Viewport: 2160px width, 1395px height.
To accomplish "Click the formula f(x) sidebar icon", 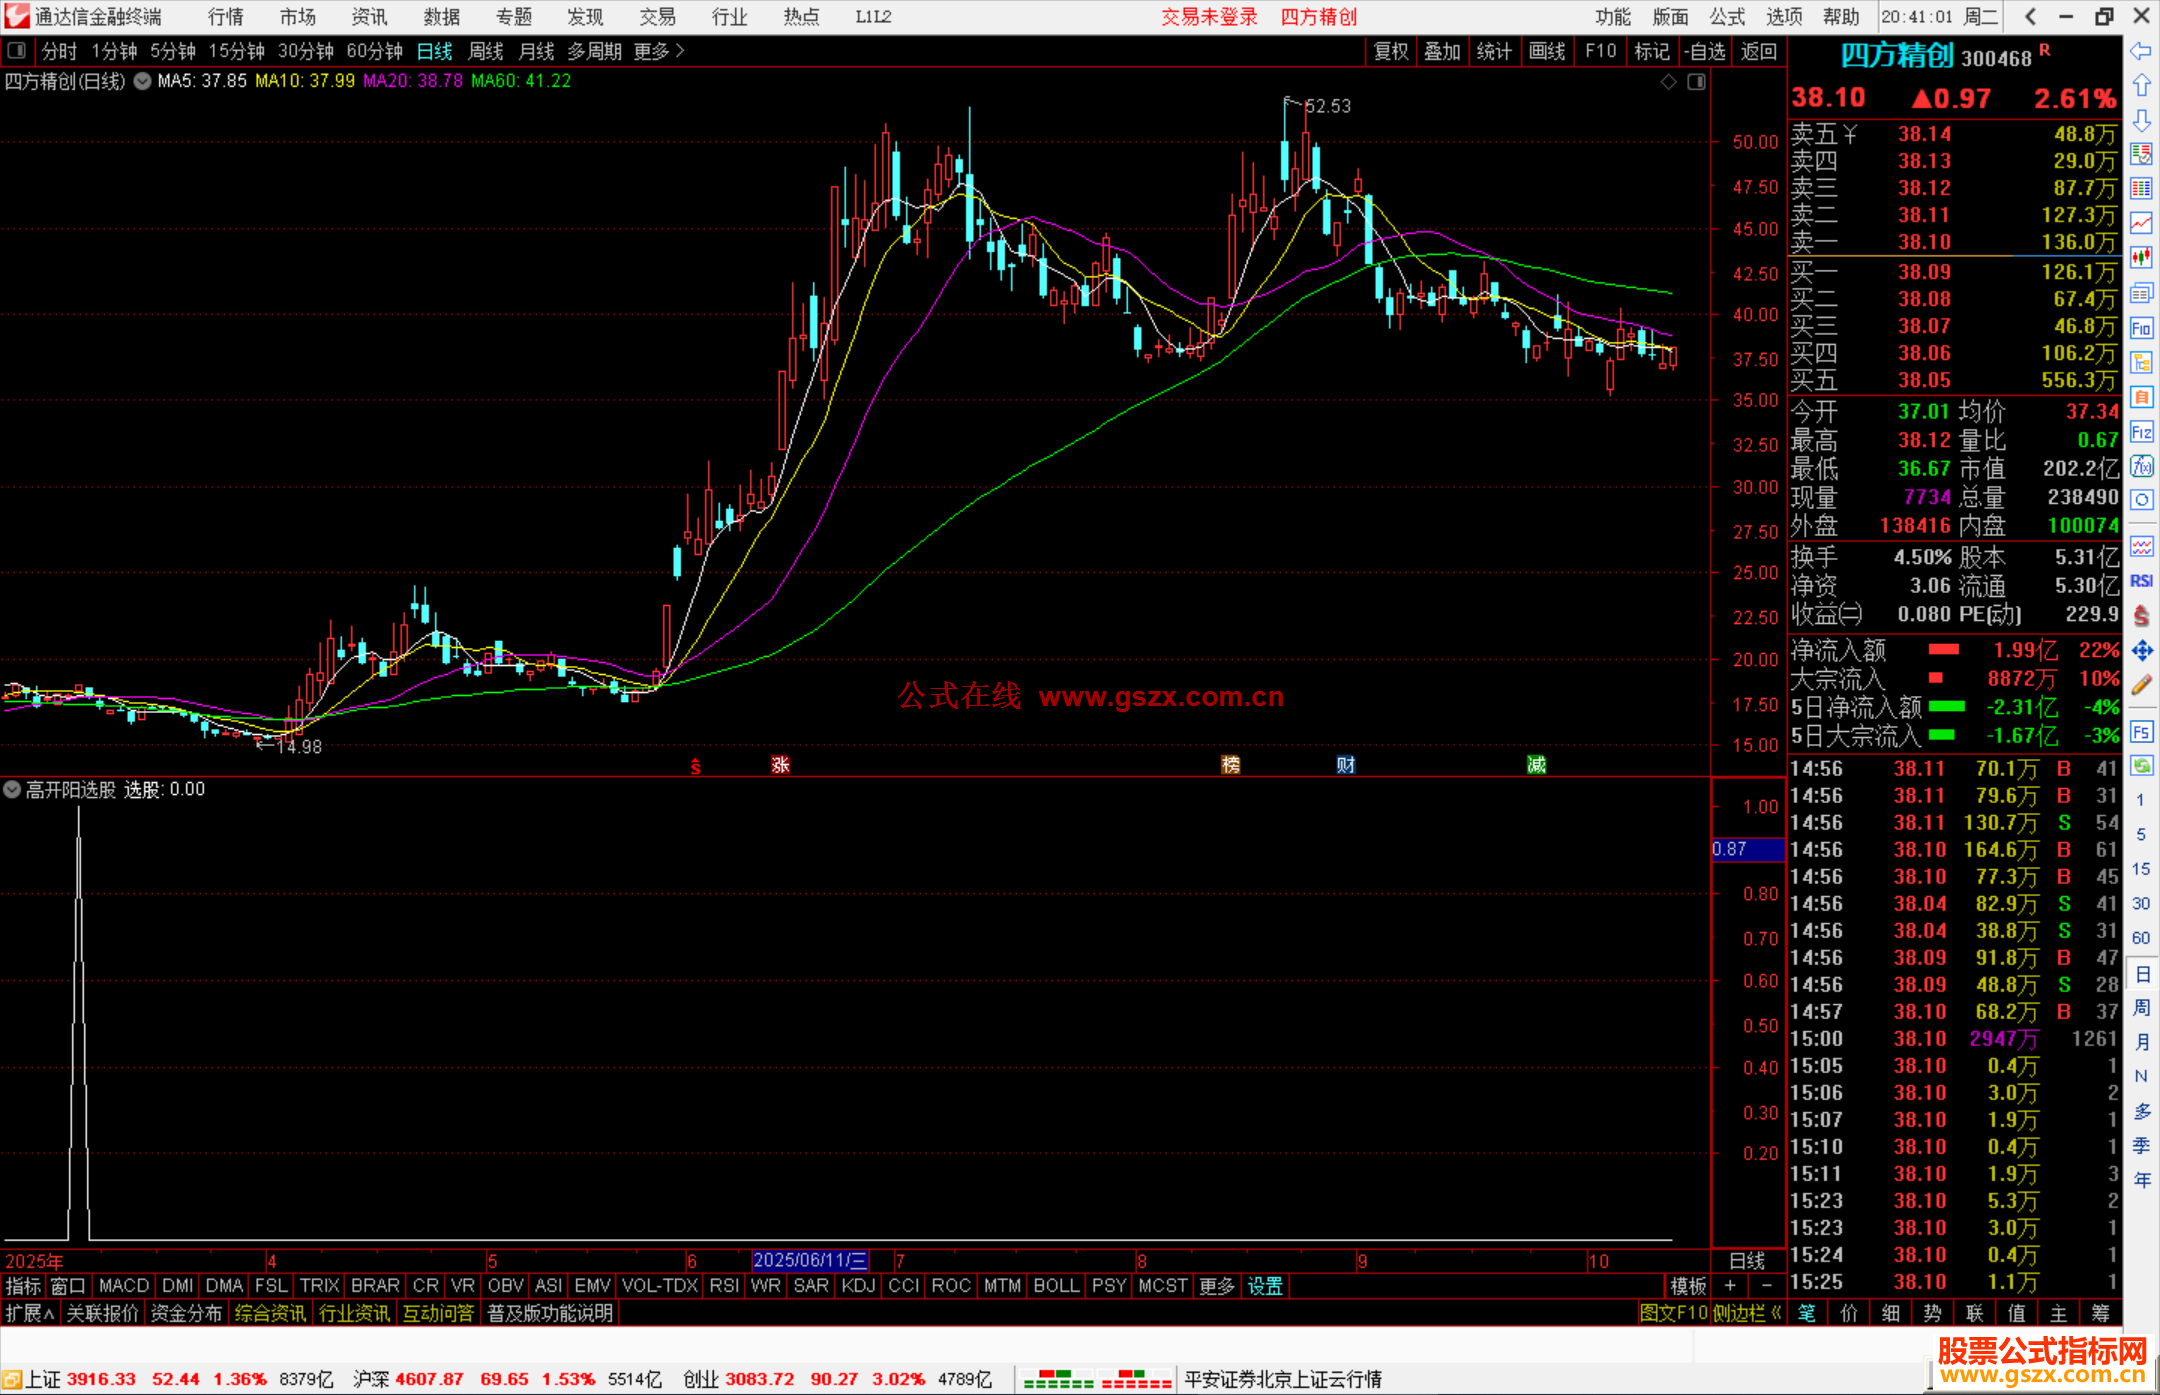I will pos(2141,466).
